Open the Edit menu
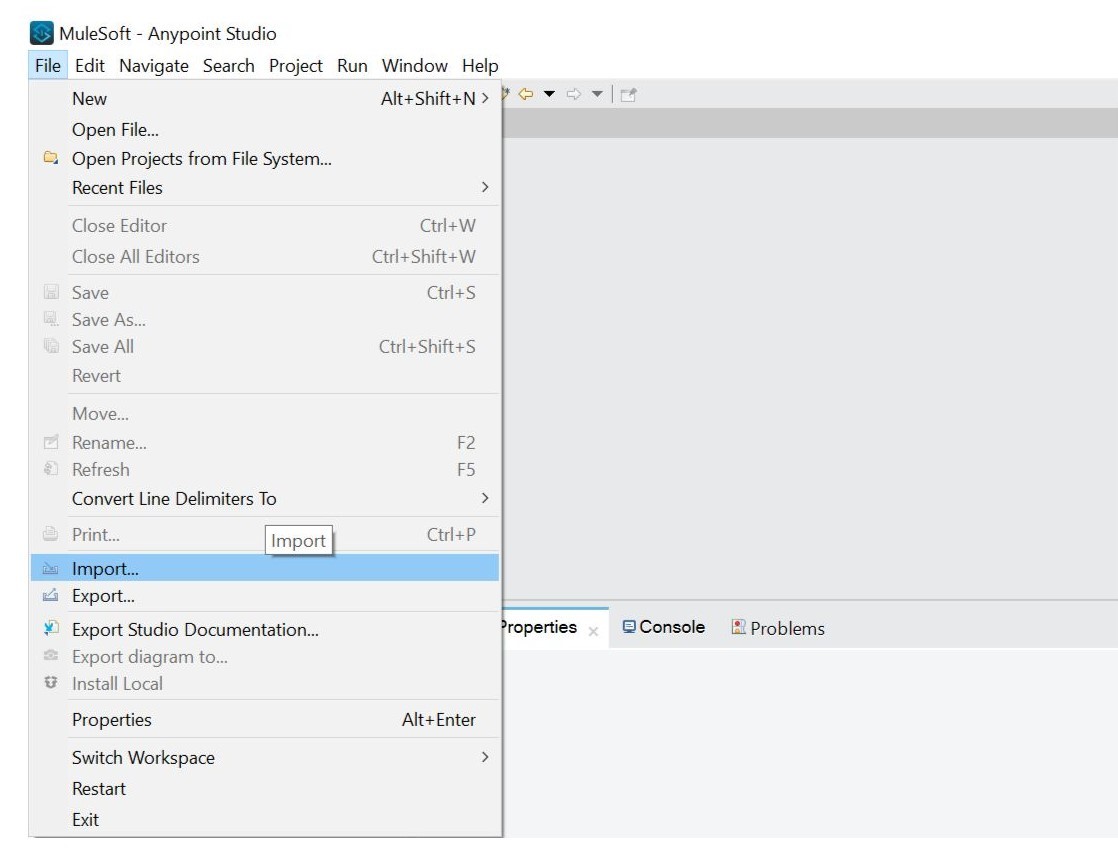 [x=89, y=66]
